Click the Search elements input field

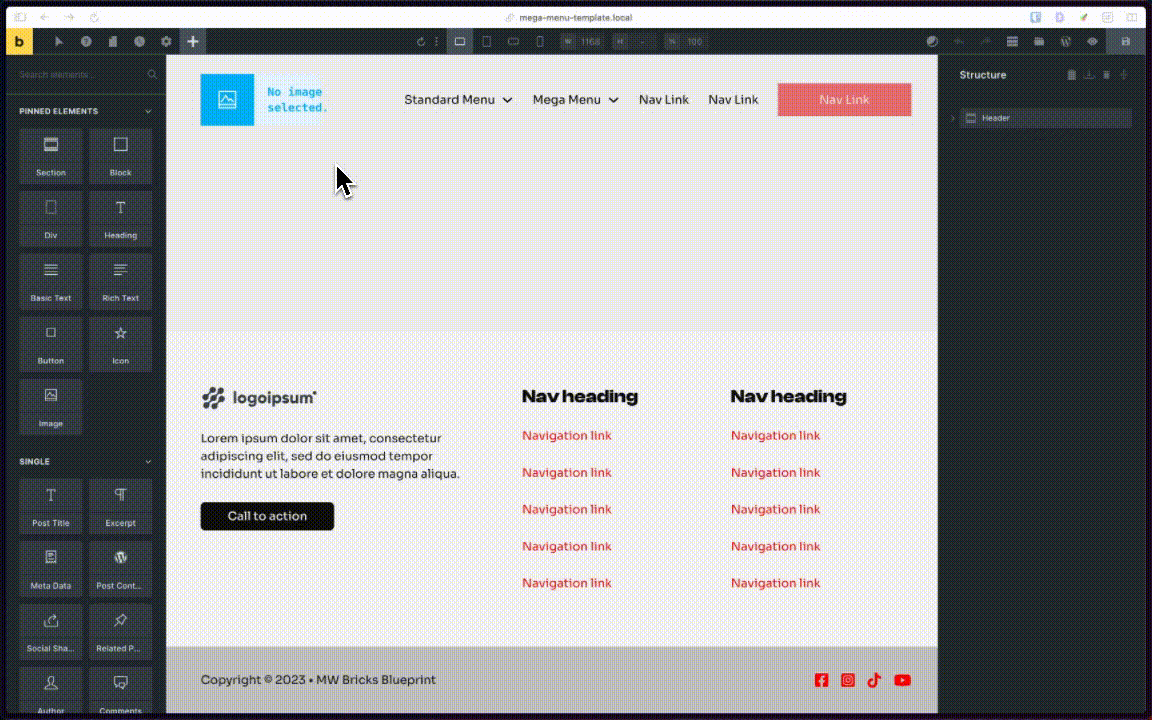click(80, 75)
